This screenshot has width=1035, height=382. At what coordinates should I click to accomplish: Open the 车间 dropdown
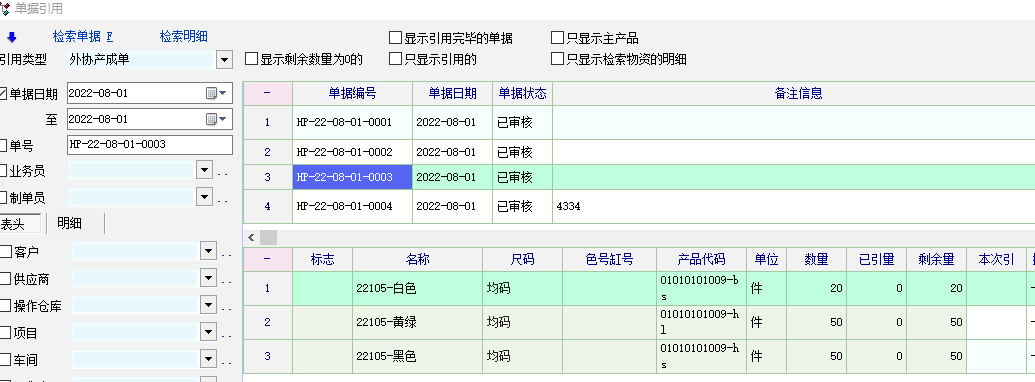click(x=209, y=359)
